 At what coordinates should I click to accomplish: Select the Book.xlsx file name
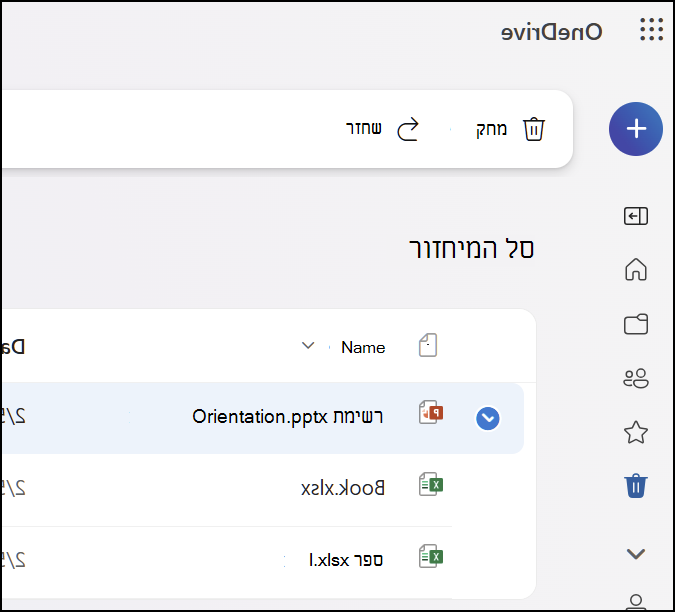tap(343, 488)
